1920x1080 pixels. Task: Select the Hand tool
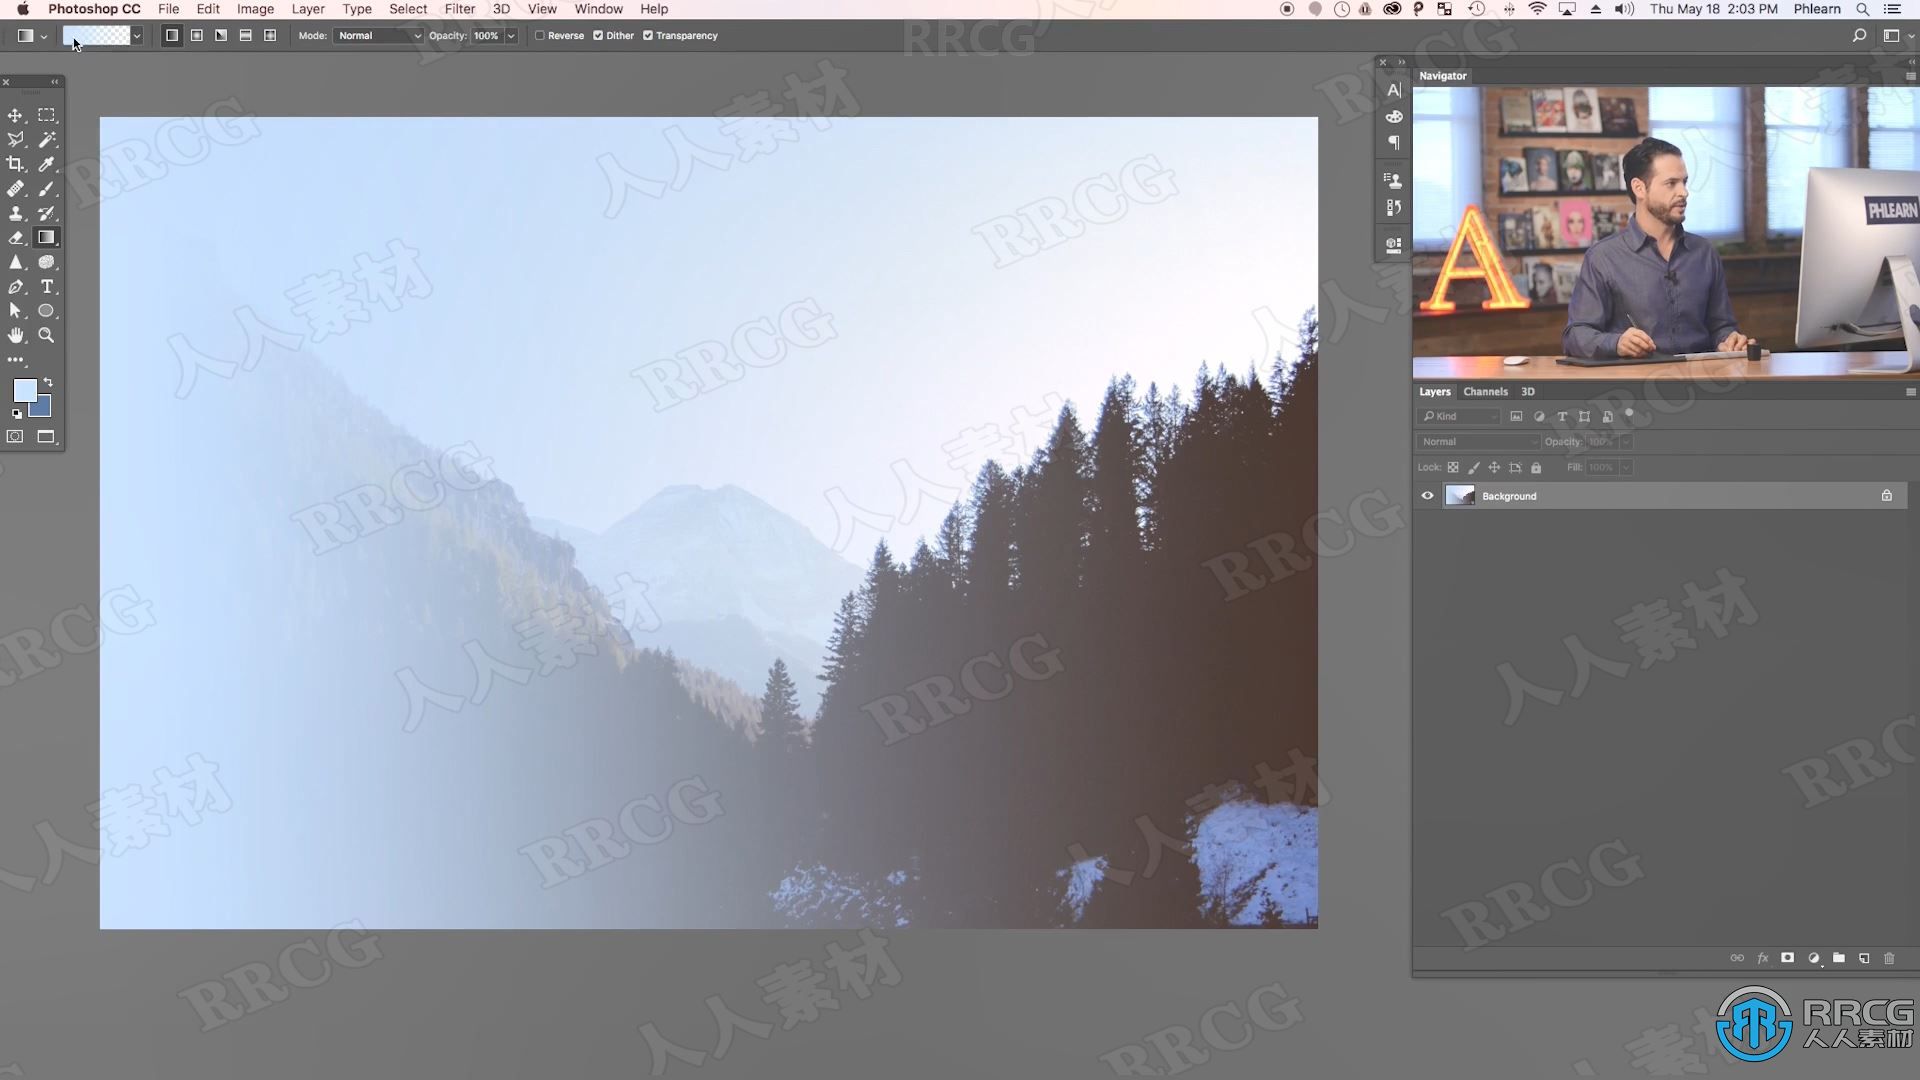coord(16,335)
